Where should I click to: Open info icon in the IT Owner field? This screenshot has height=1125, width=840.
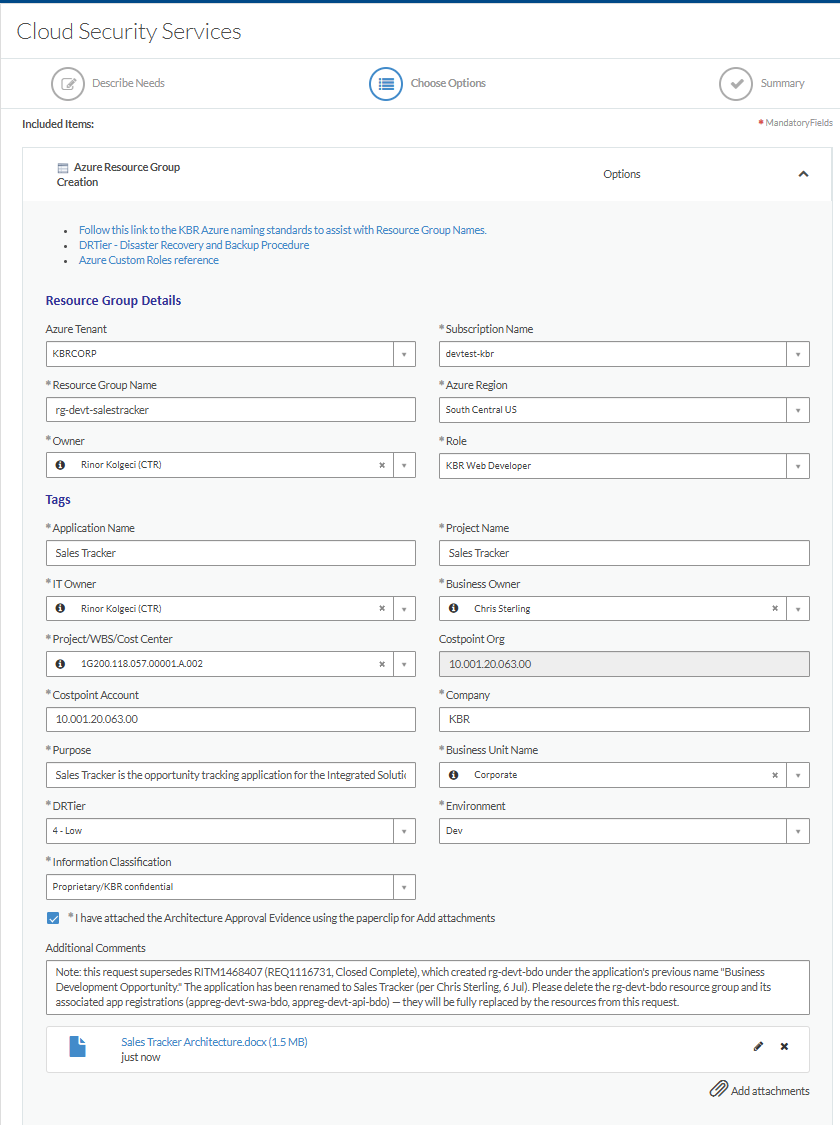[61, 608]
